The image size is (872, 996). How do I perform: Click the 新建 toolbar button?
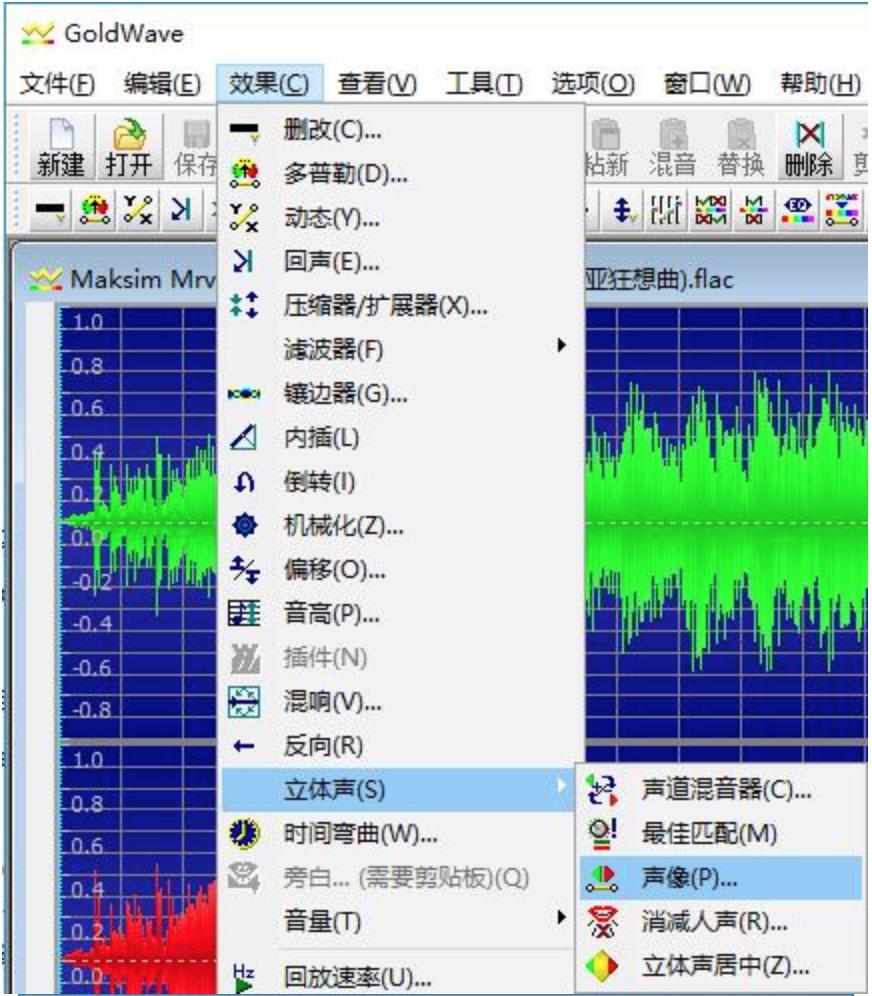point(61,147)
